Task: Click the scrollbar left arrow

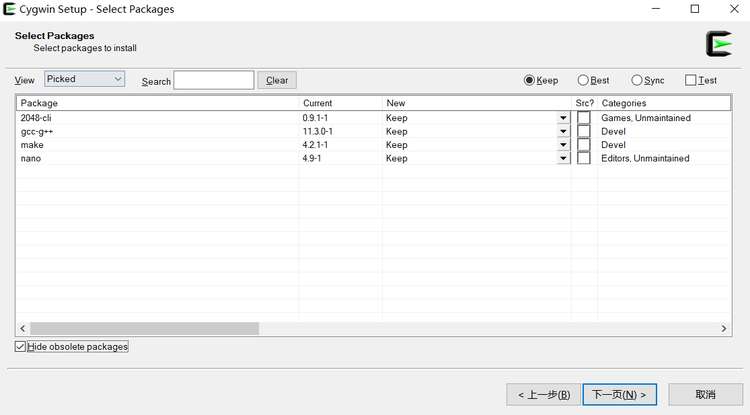Action: (x=22, y=328)
